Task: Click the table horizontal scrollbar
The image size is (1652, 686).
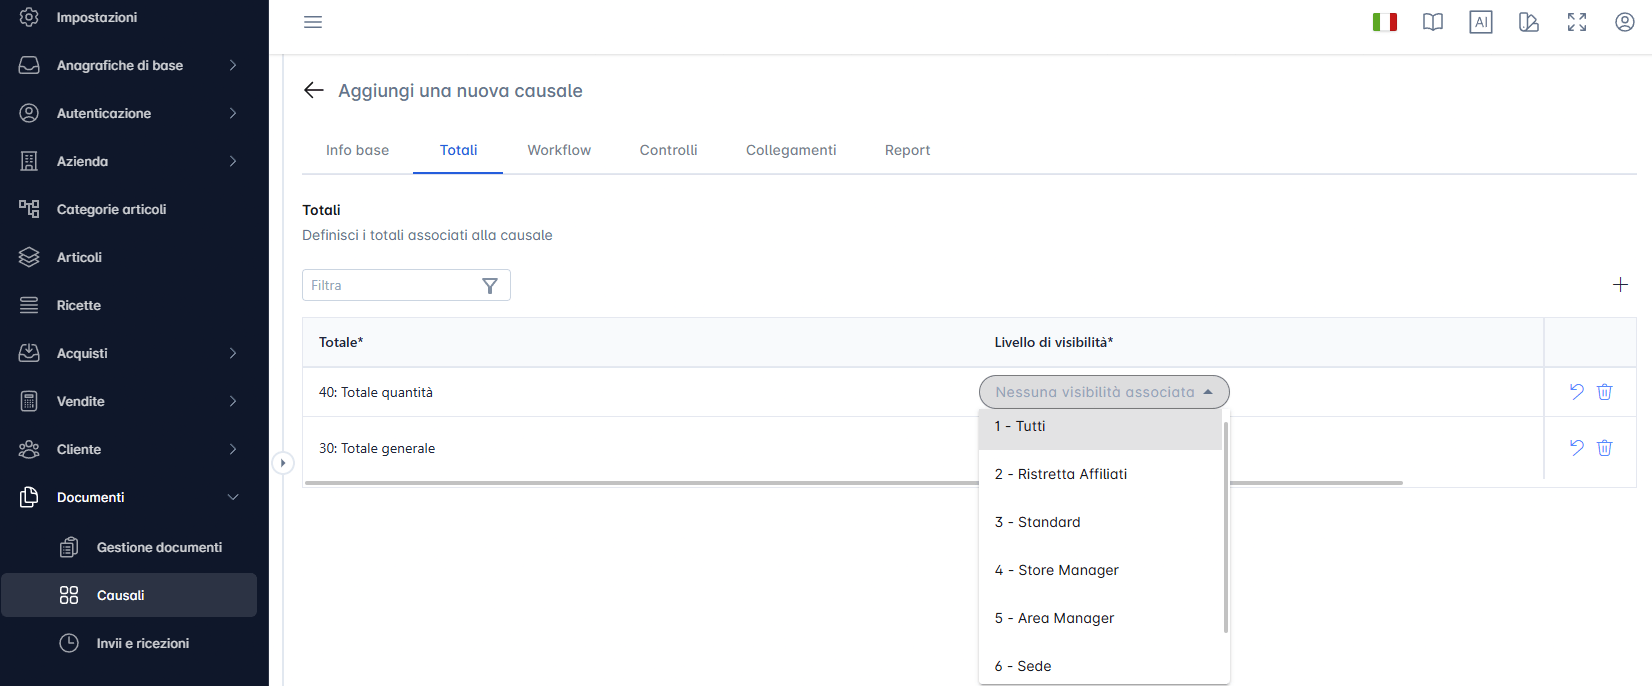Action: pyautogui.click(x=854, y=483)
